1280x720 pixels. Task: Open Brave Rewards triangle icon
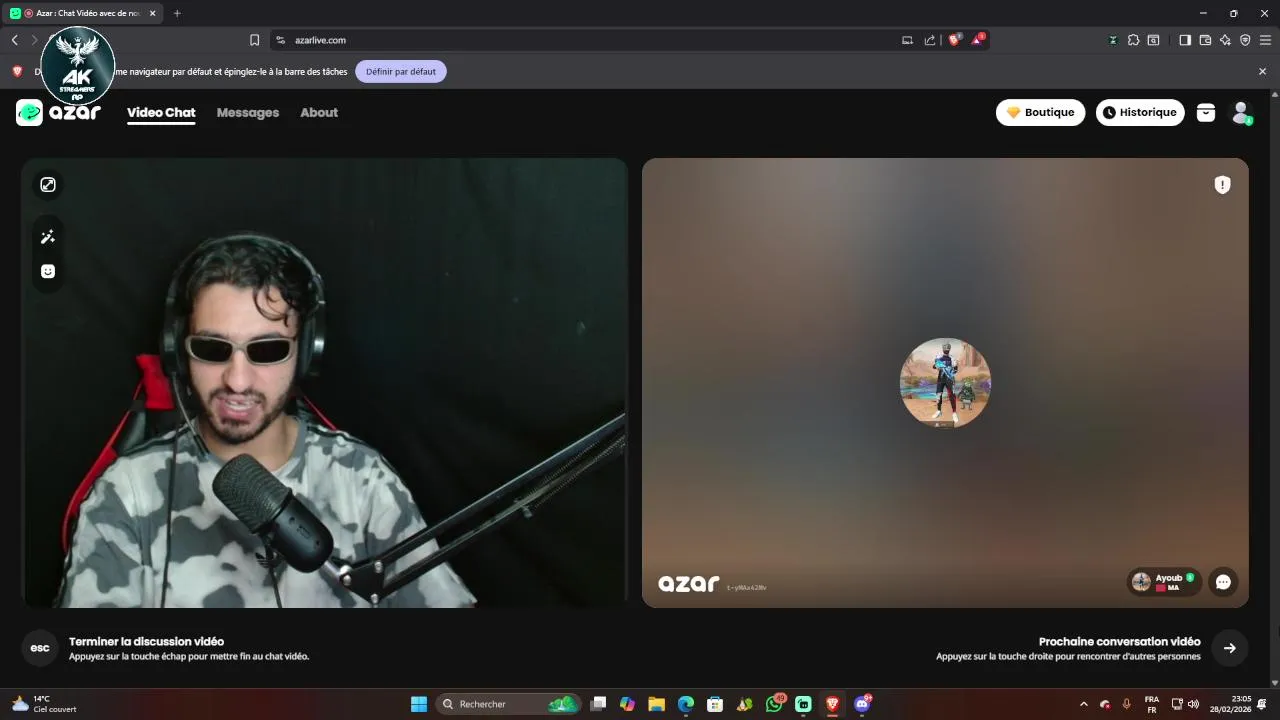tap(977, 40)
